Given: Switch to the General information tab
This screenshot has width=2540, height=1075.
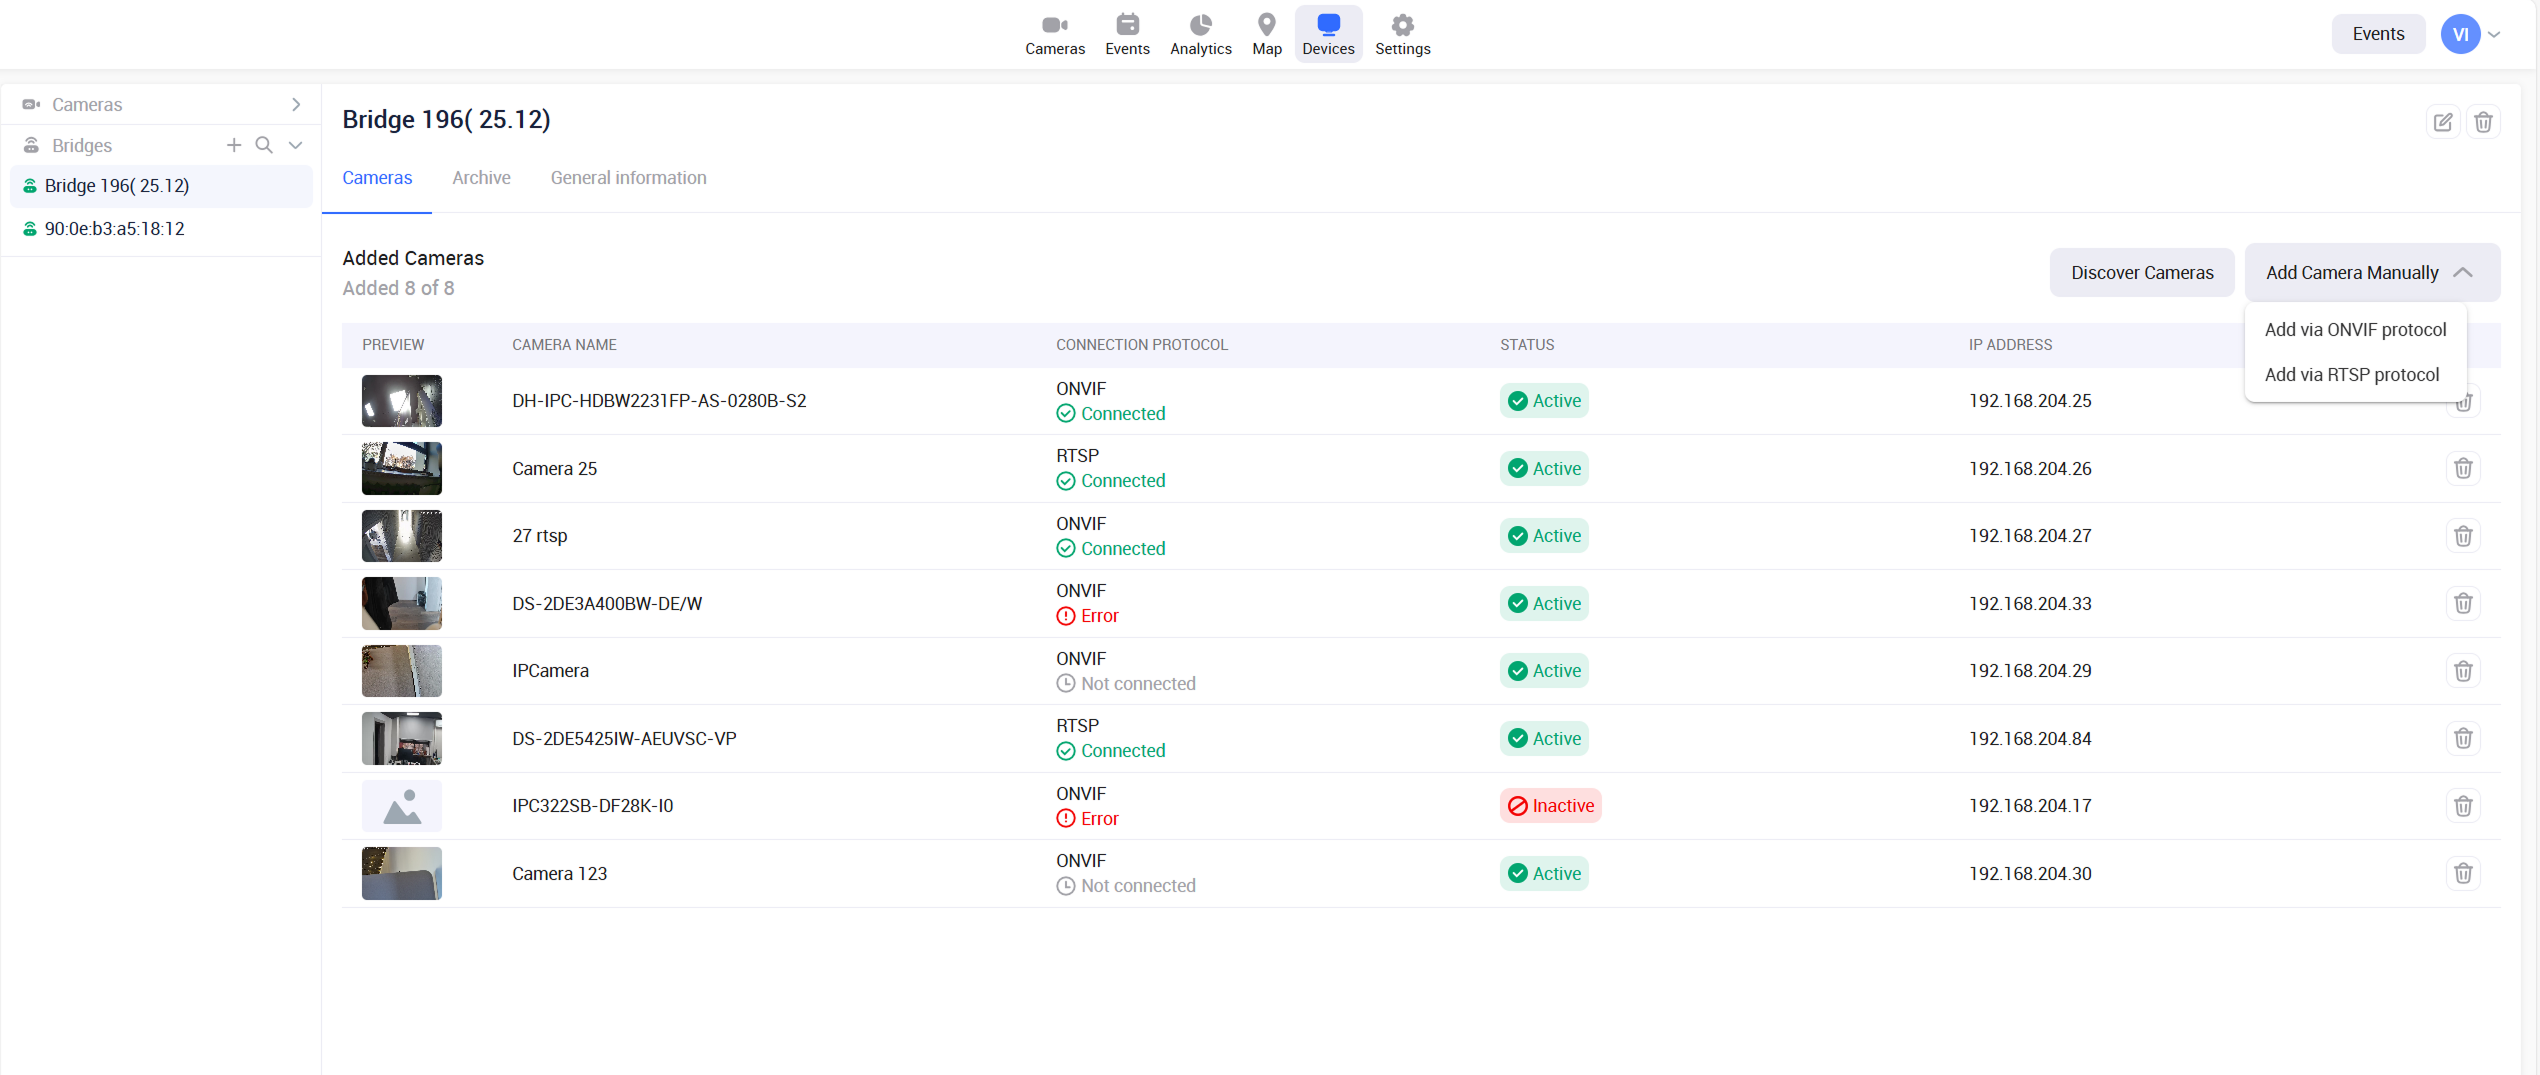Looking at the screenshot, I should 628,177.
